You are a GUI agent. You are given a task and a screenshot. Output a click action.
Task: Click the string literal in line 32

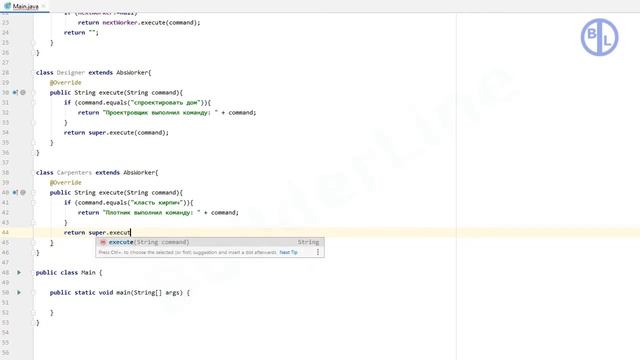(160, 113)
